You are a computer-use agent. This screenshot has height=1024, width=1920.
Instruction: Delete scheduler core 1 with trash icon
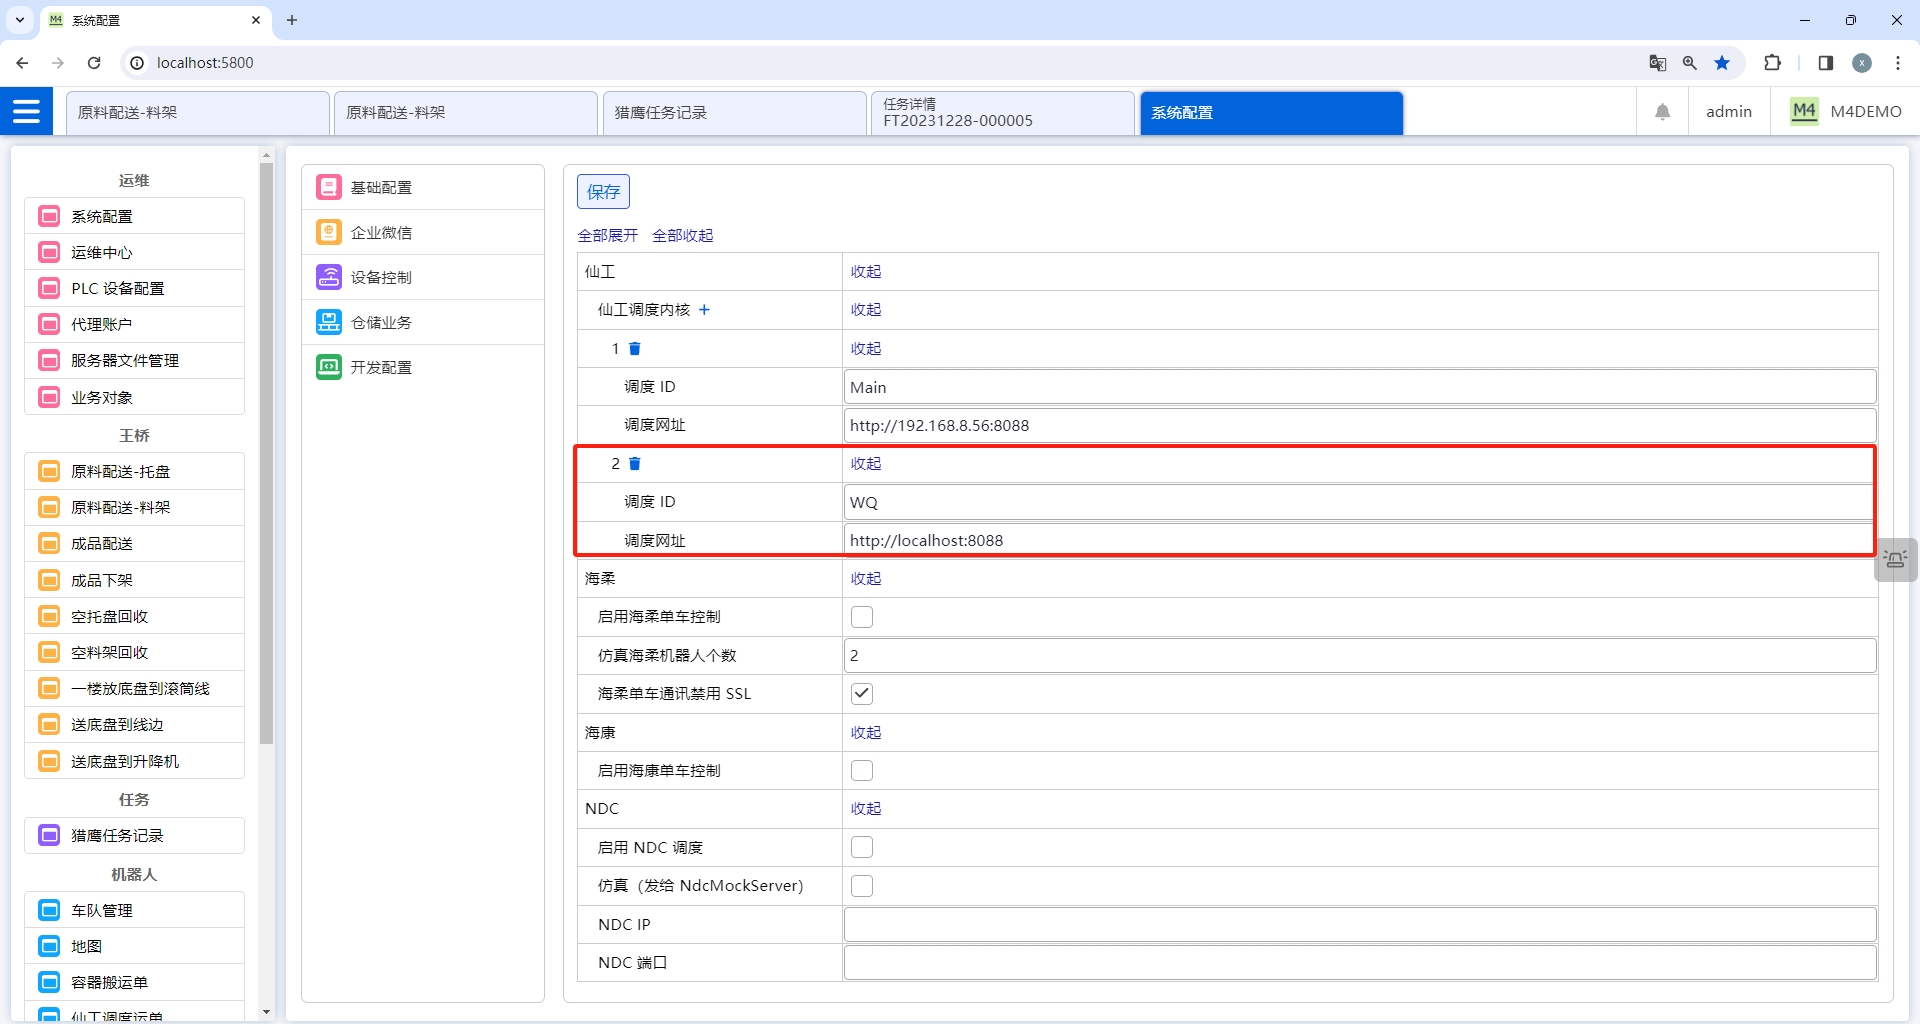(634, 348)
